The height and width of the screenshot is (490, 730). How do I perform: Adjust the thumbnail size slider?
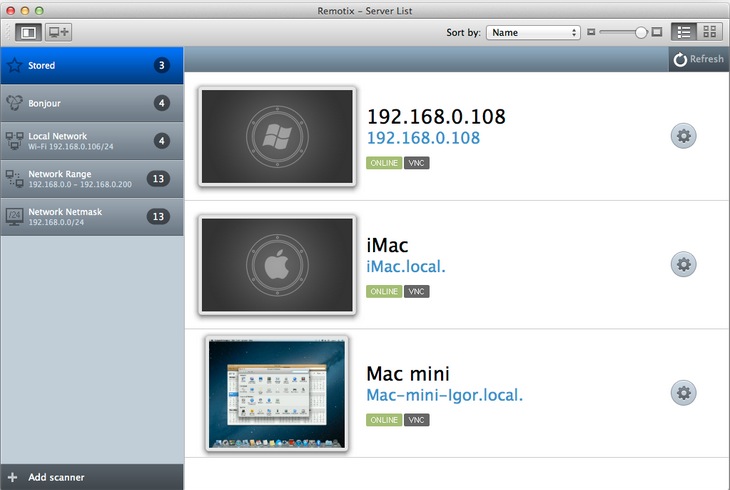click(x=638, y=32)
